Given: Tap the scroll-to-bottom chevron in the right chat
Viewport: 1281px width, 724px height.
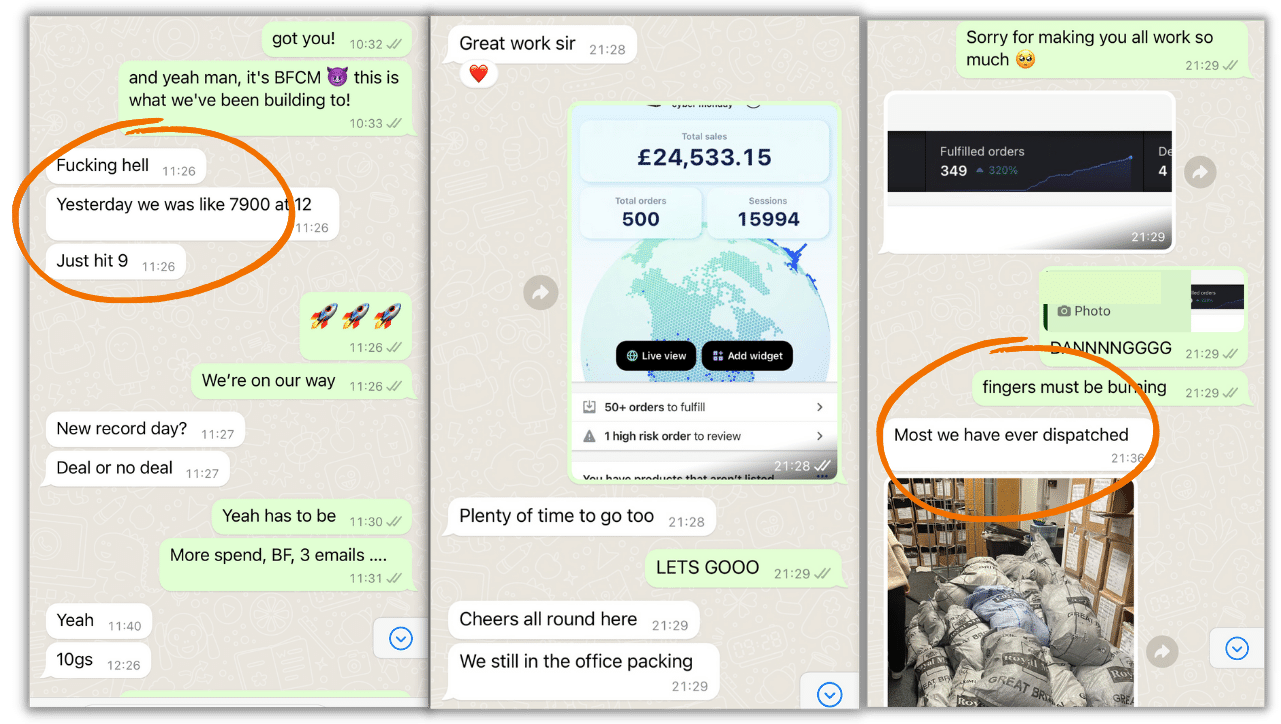Looking at the screenshot, I should click(x=1237, y=649).
